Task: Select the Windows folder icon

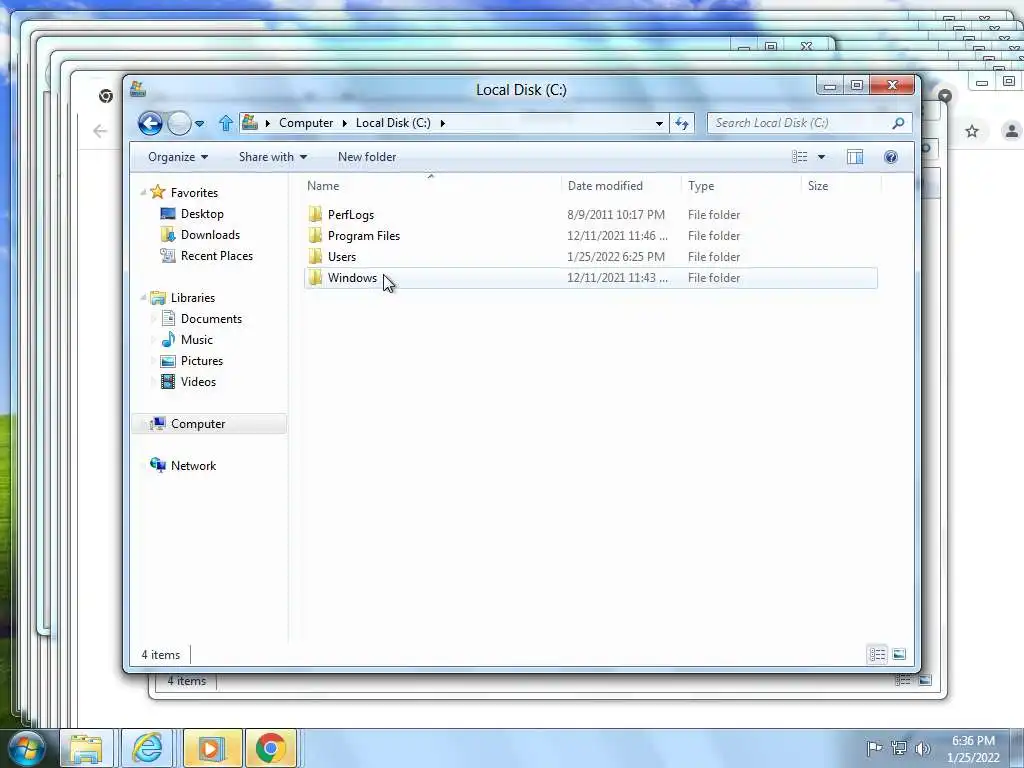Action: 315,278
